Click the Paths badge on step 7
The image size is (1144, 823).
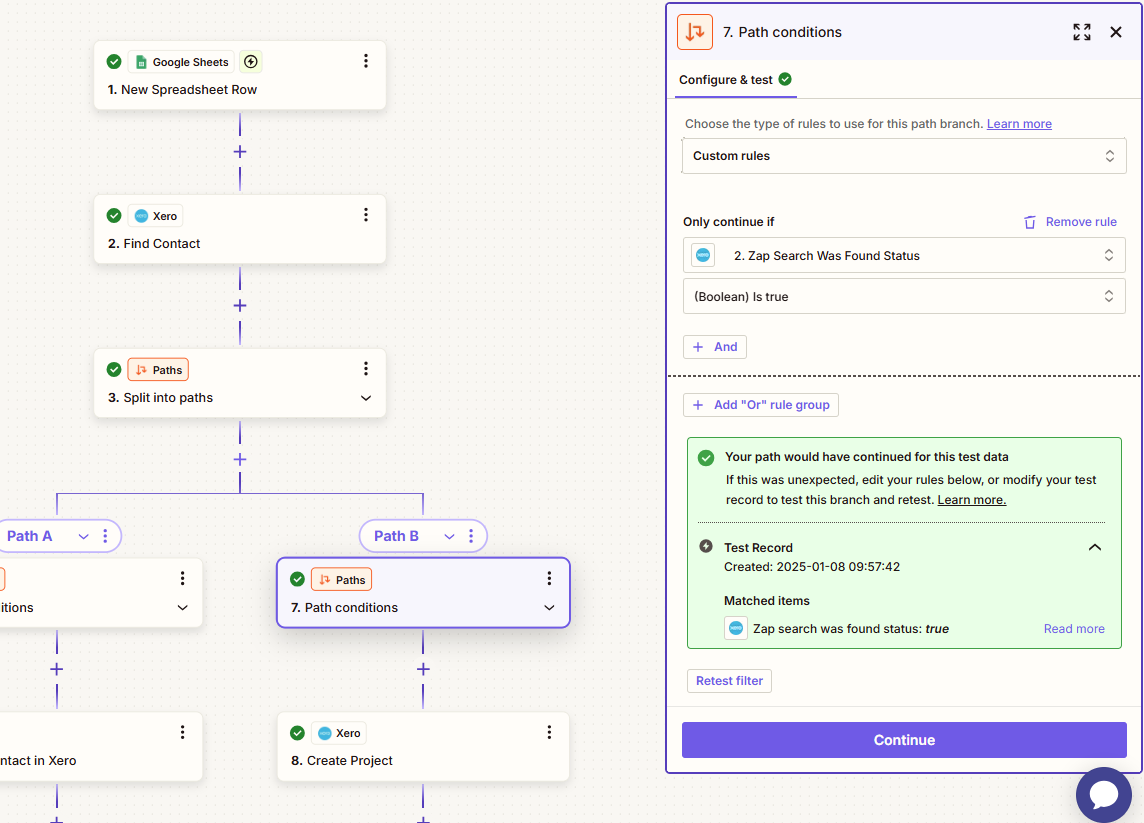(341, 580)
